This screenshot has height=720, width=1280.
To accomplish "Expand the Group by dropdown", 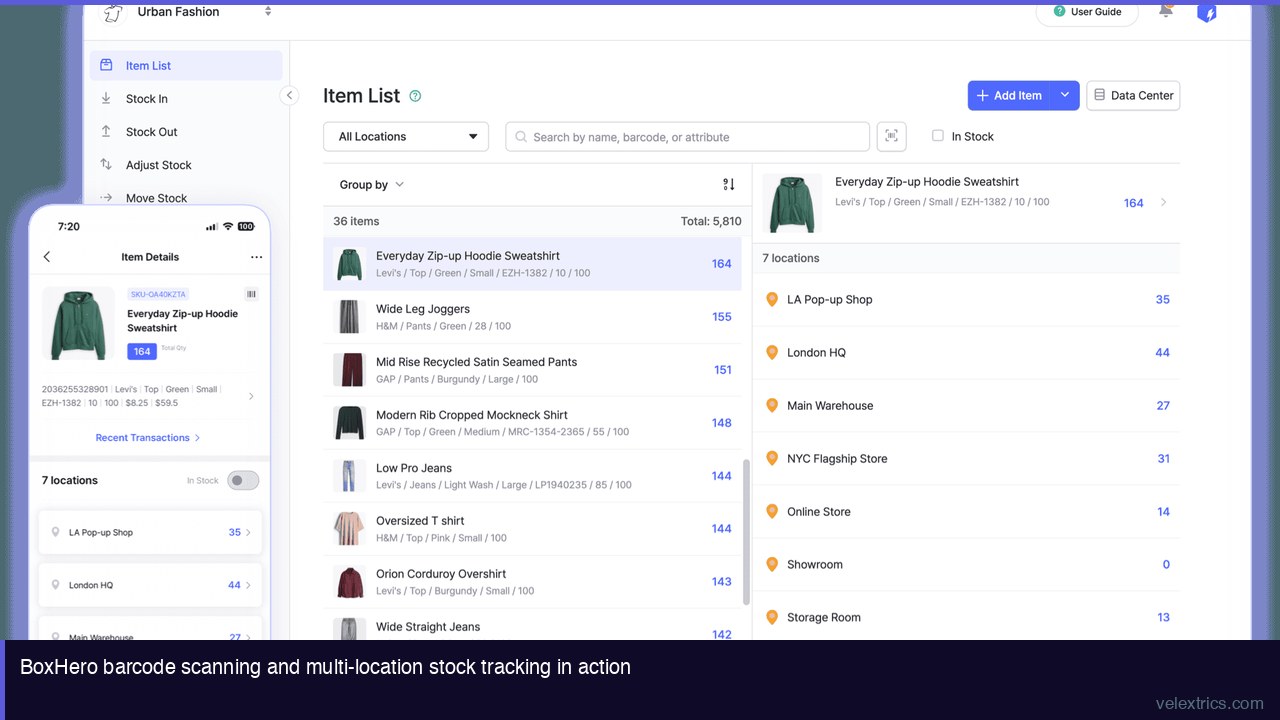I will pos(371,184).
